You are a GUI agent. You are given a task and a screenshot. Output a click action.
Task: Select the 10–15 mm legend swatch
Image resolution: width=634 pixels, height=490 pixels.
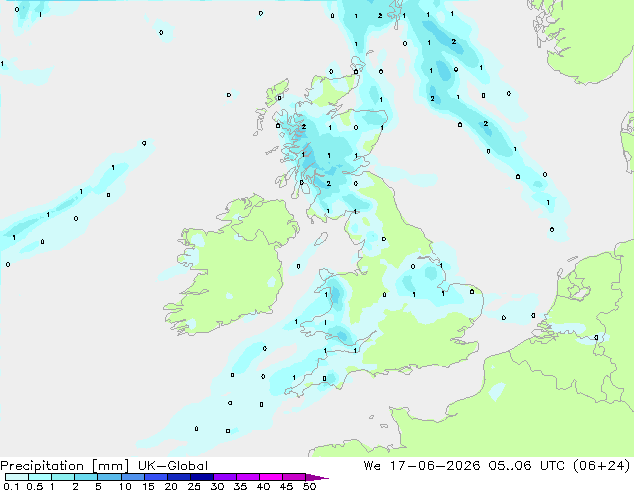click(x=132, y=477)
